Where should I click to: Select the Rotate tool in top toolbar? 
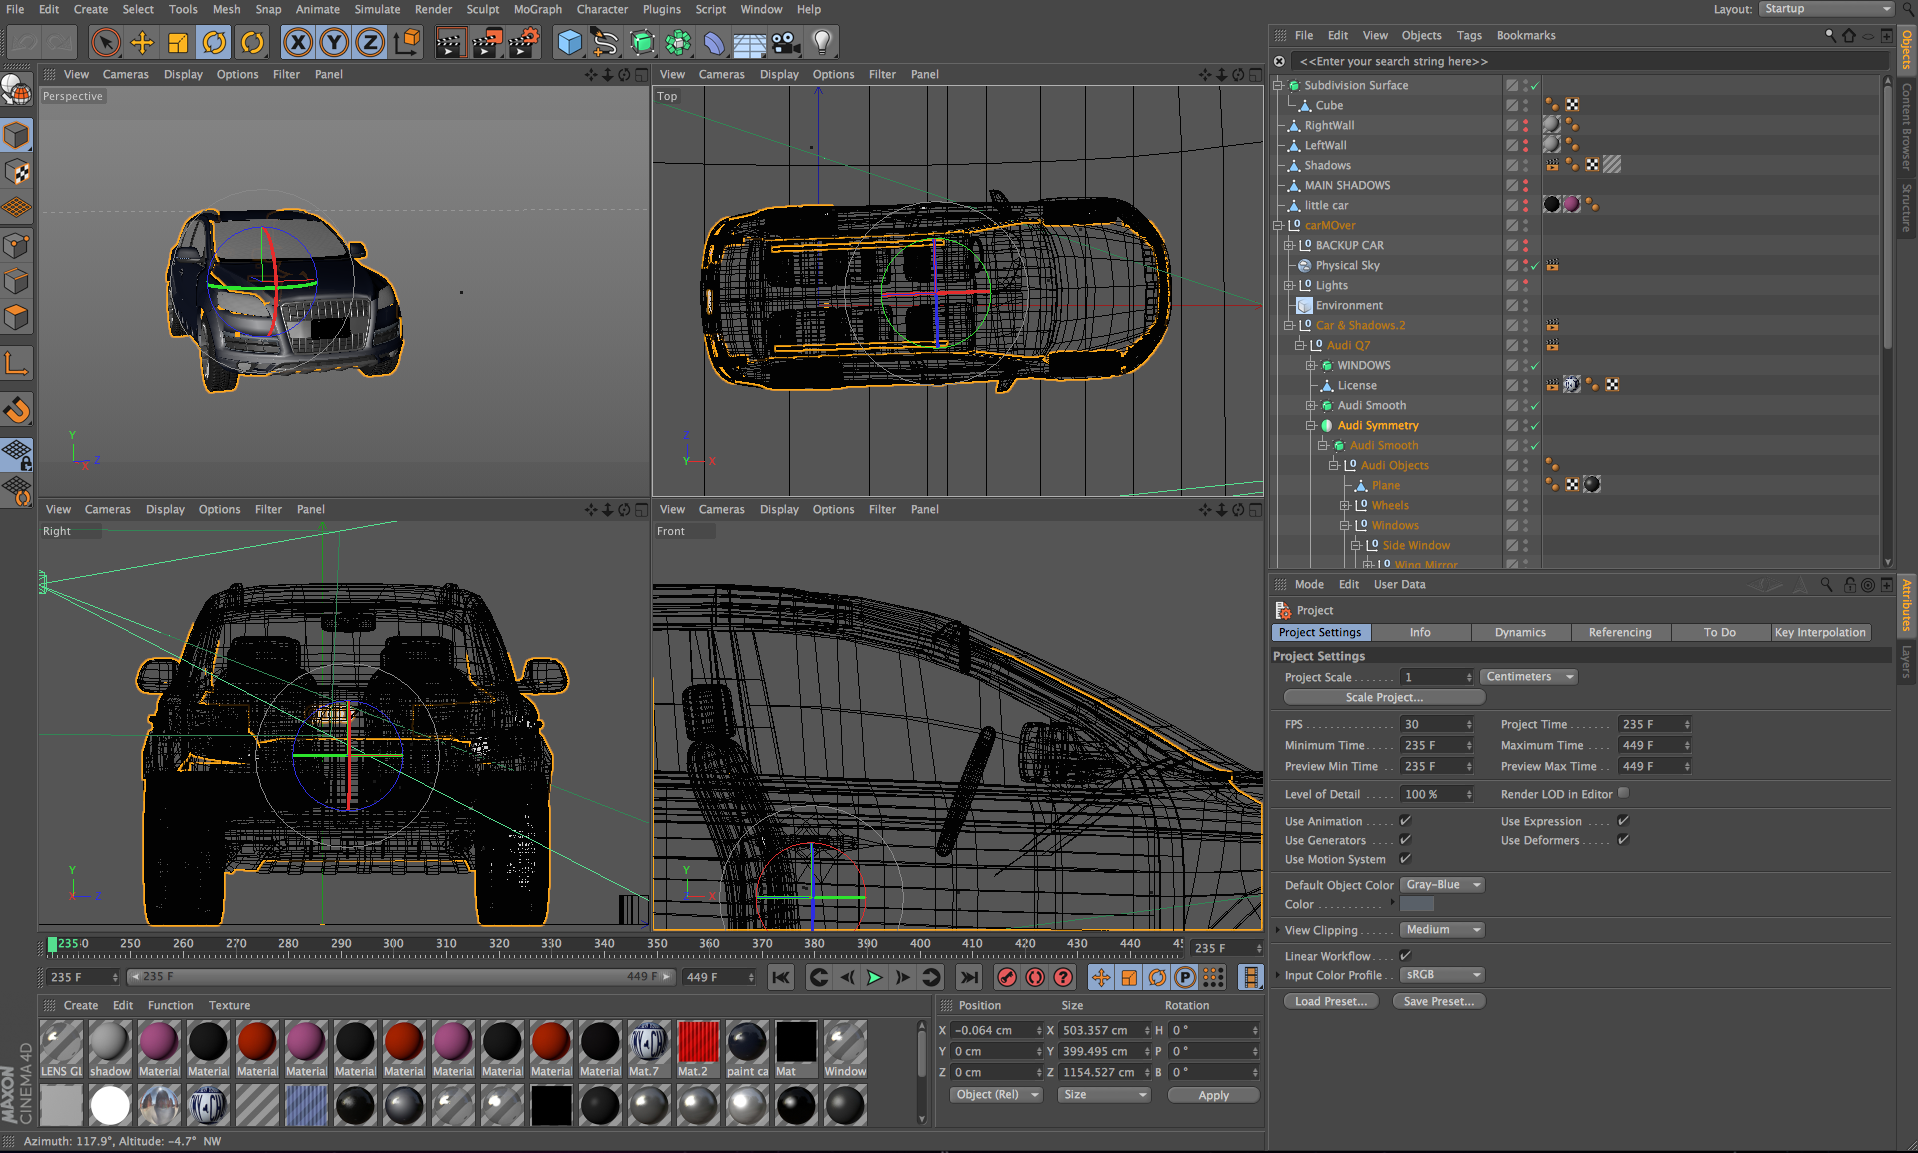(x=214, y=42)
